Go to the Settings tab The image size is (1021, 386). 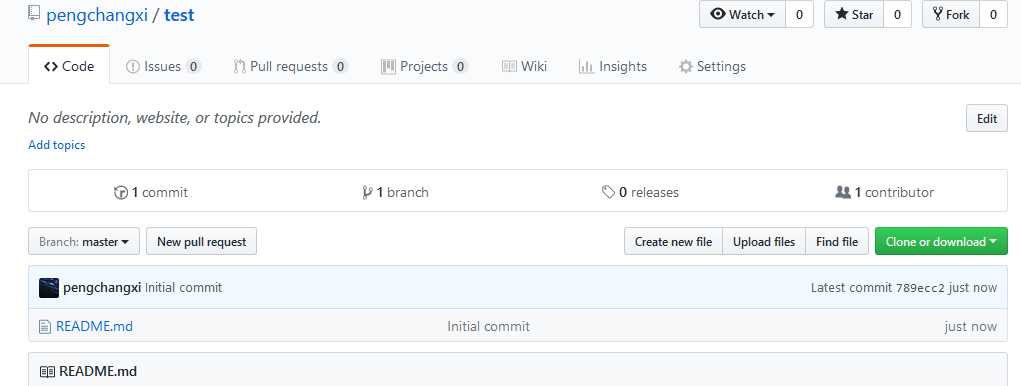click(x=712, y=66)
